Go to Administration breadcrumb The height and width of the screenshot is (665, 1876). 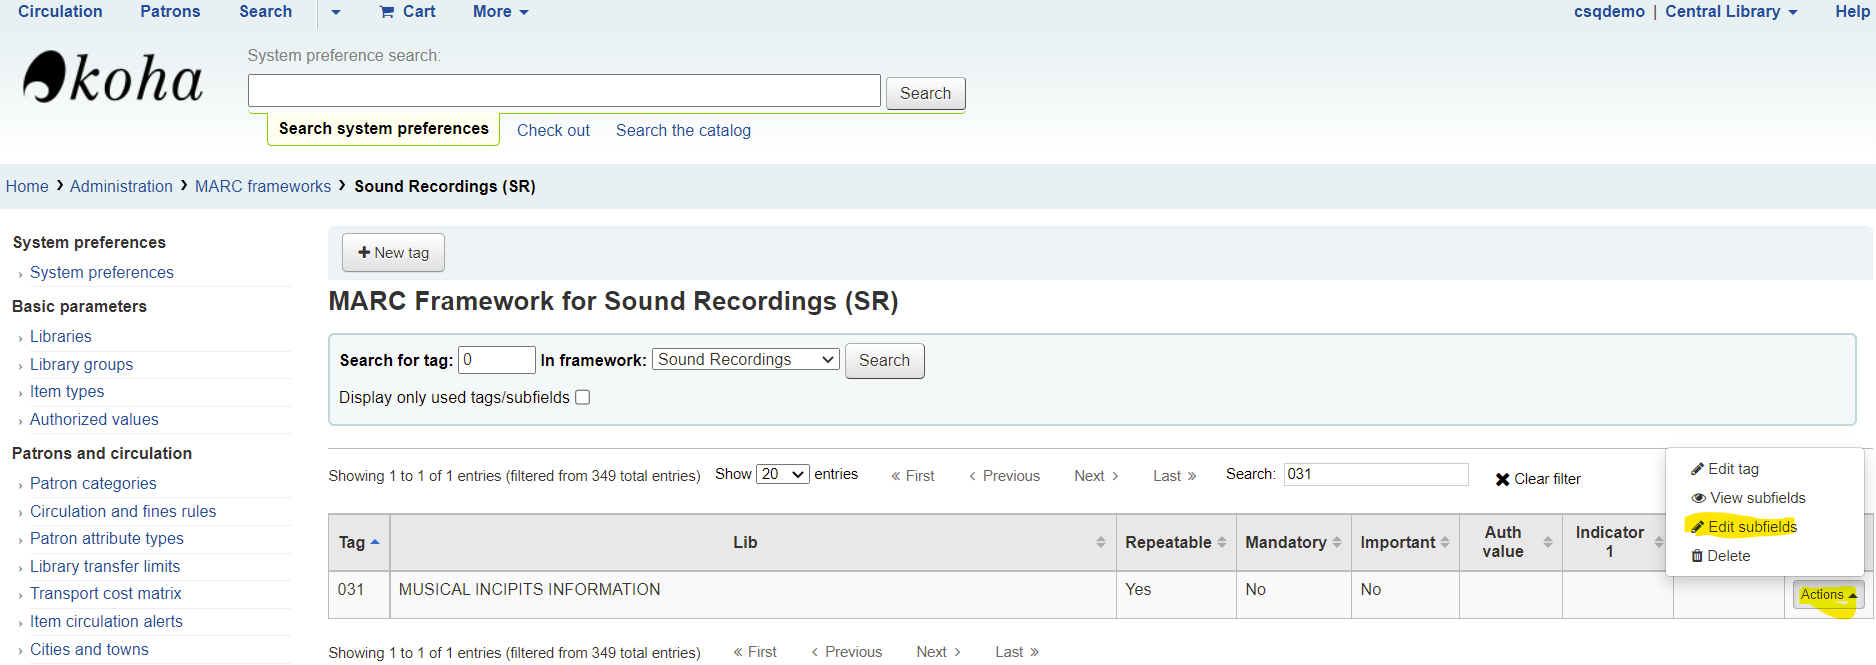pyautogui.click(x=121, y=186)
